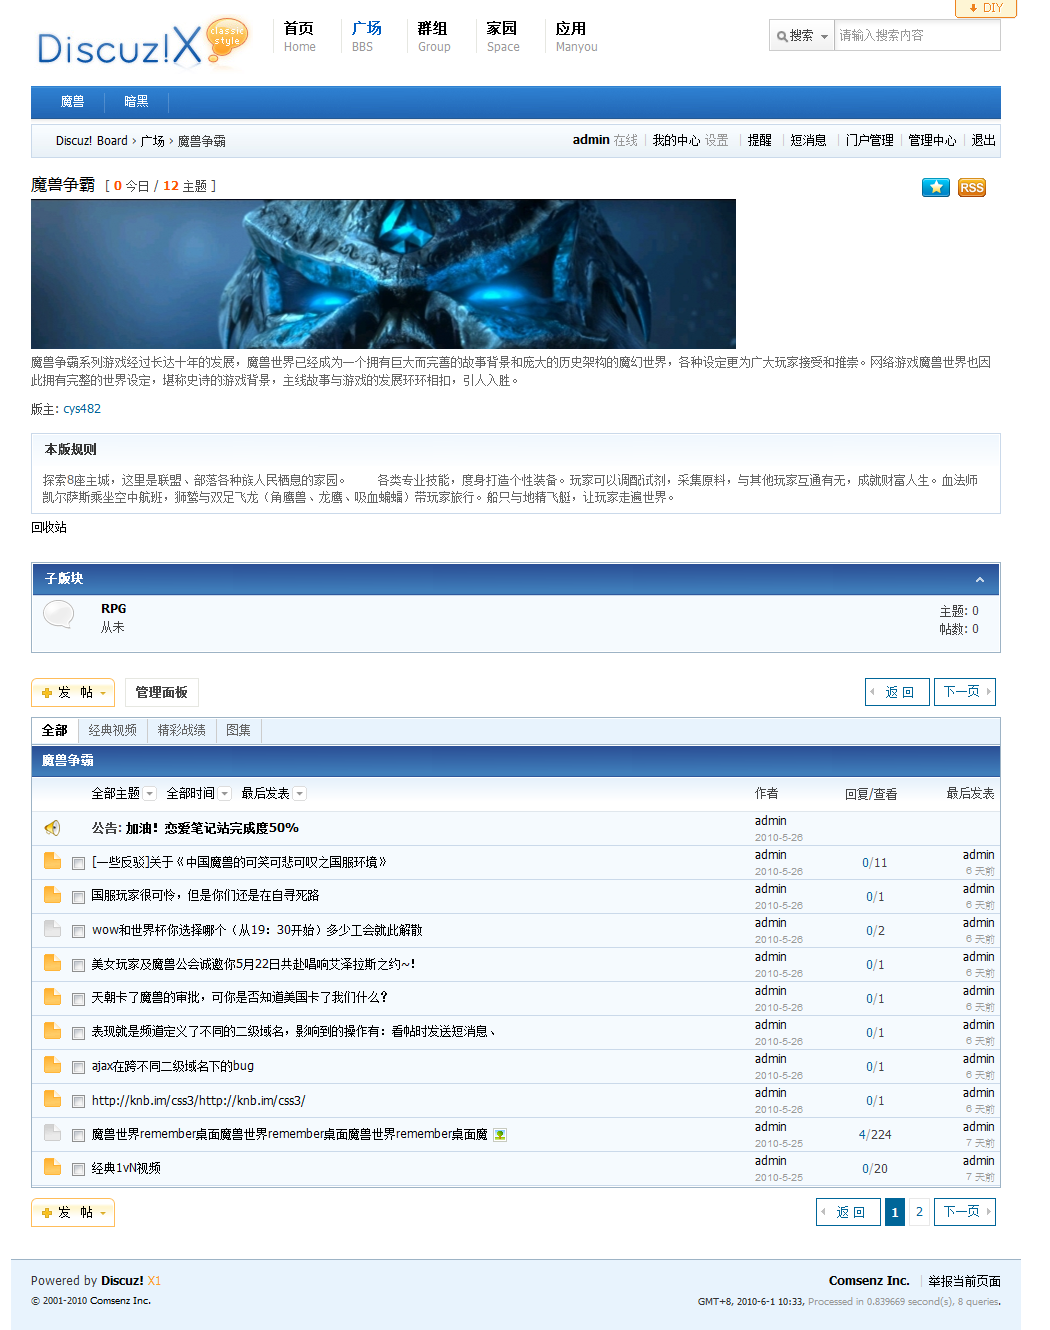
Task: Click folder icon of 国服玩家很可怜 thread
Action: (x=53, y=895)
